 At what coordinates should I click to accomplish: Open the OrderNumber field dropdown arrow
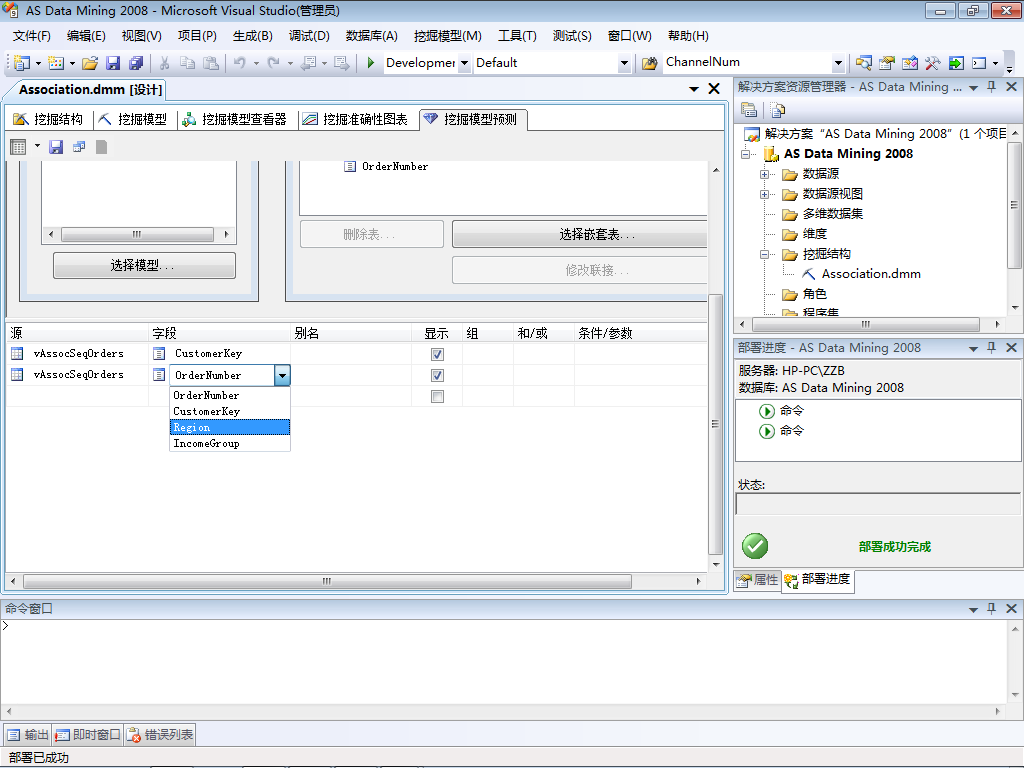(x=282, y=376)
